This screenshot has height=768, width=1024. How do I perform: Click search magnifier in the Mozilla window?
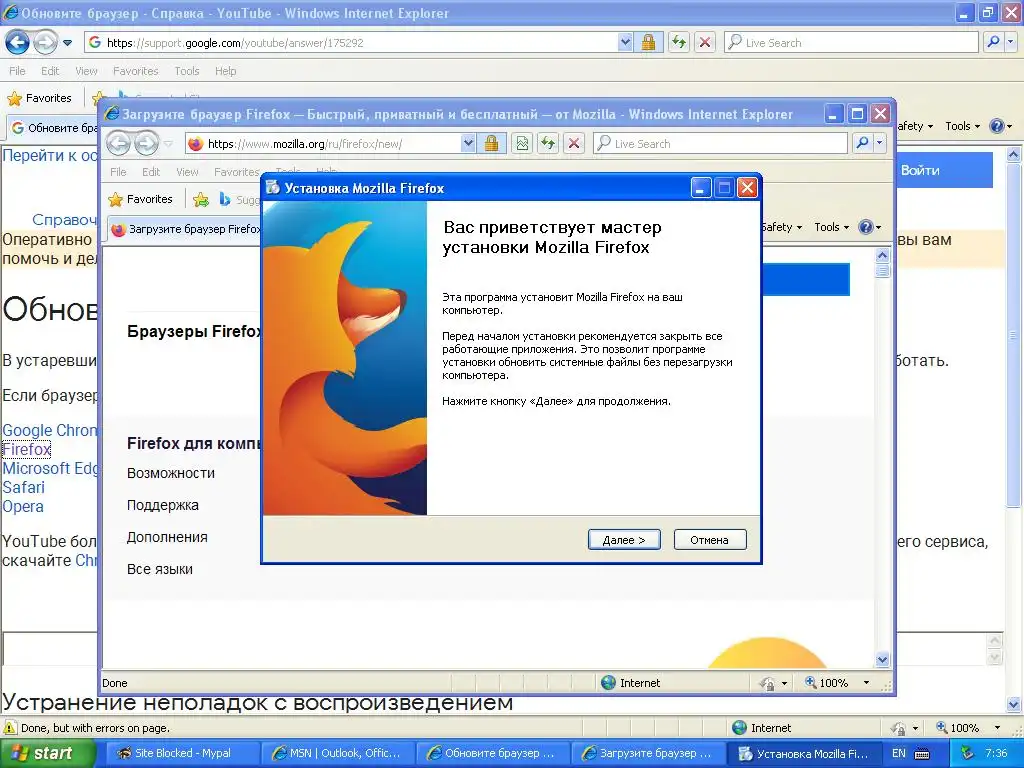point(863,144)
